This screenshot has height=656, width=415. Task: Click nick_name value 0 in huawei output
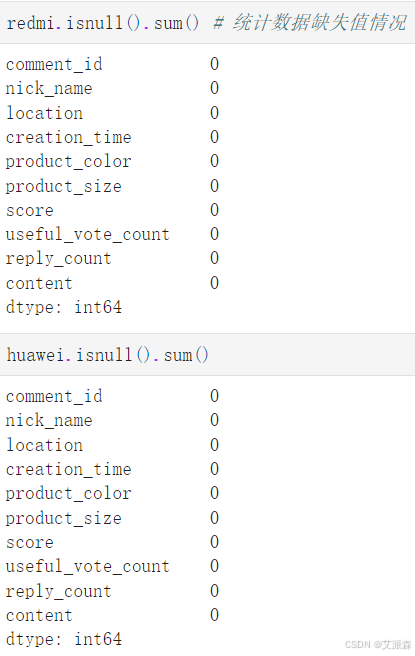coord(214,420)
